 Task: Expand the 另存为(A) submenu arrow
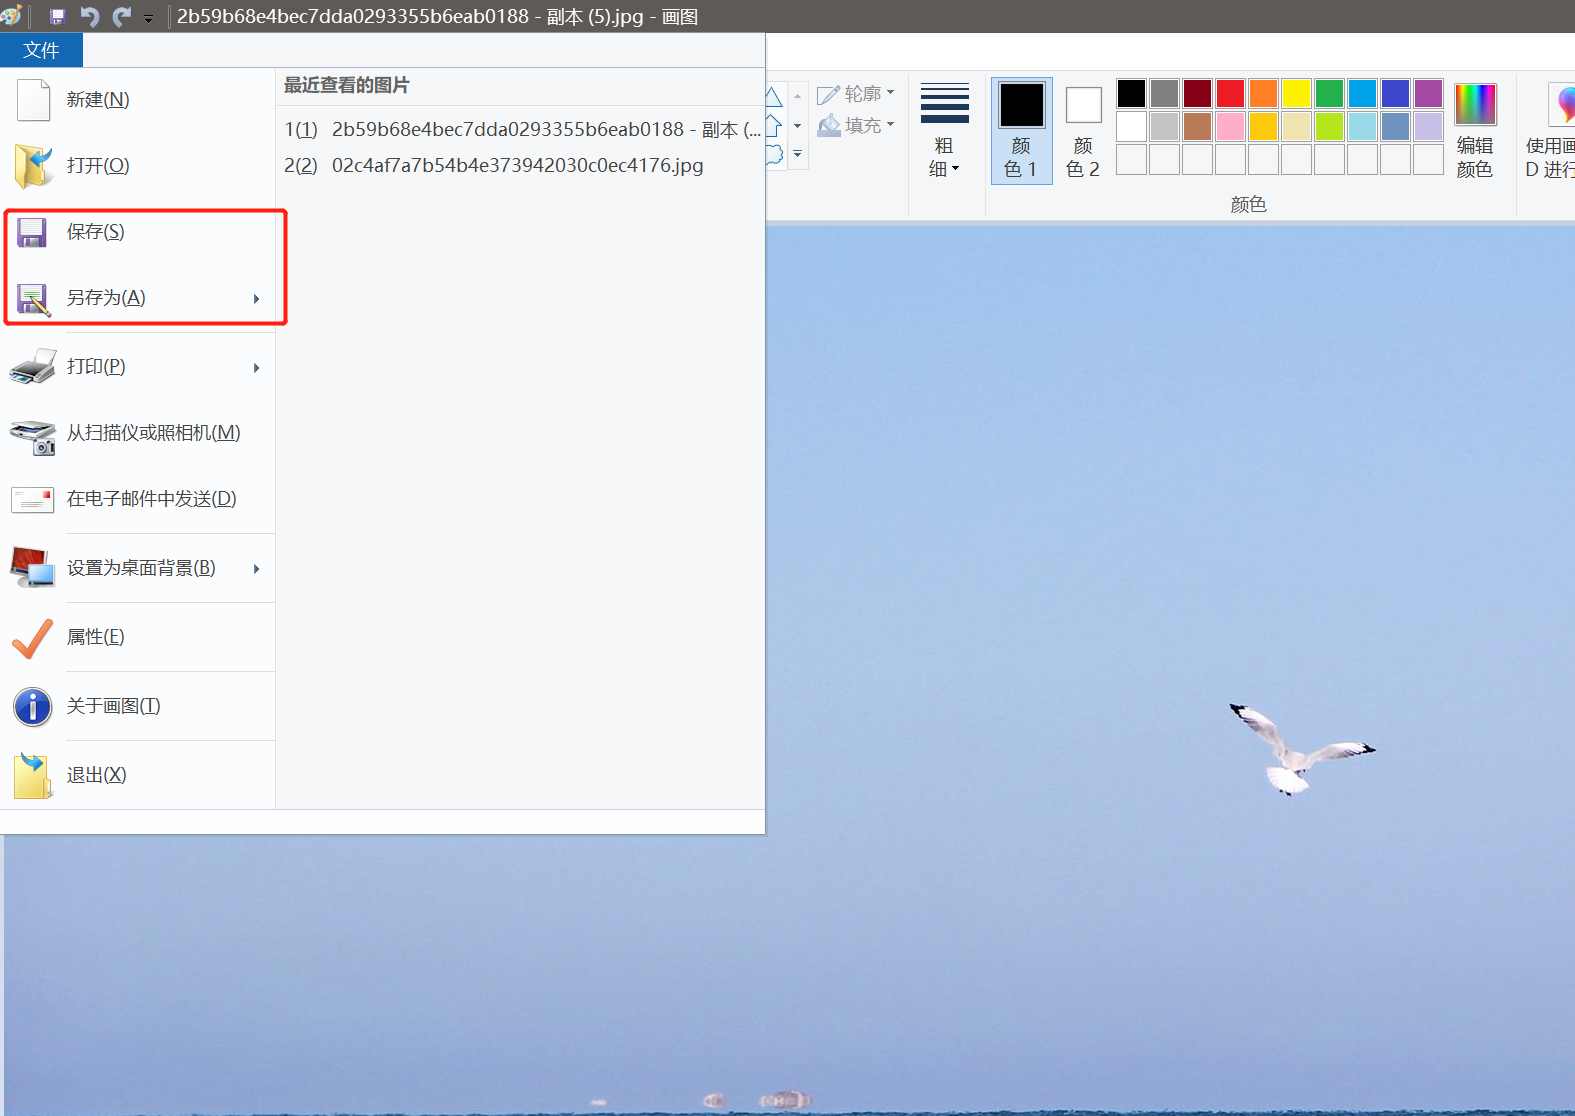click(x=257, y=299)
